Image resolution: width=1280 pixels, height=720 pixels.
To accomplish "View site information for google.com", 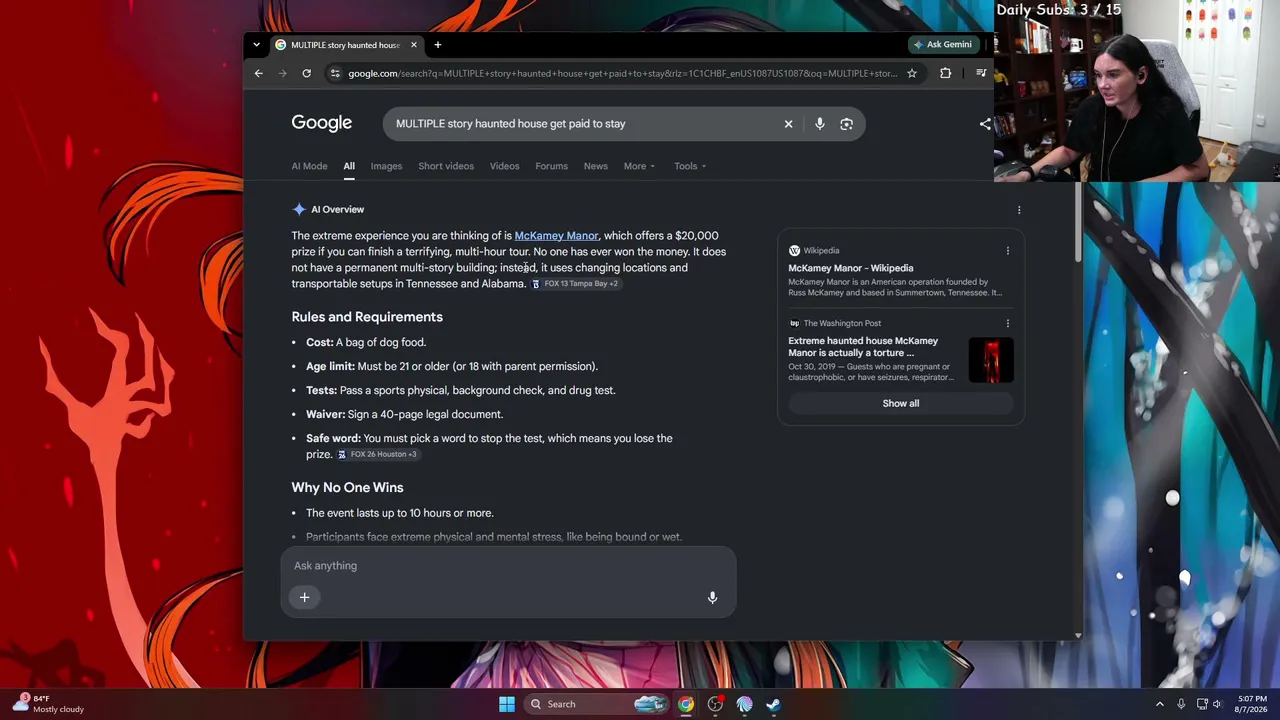I will point(335,73).
